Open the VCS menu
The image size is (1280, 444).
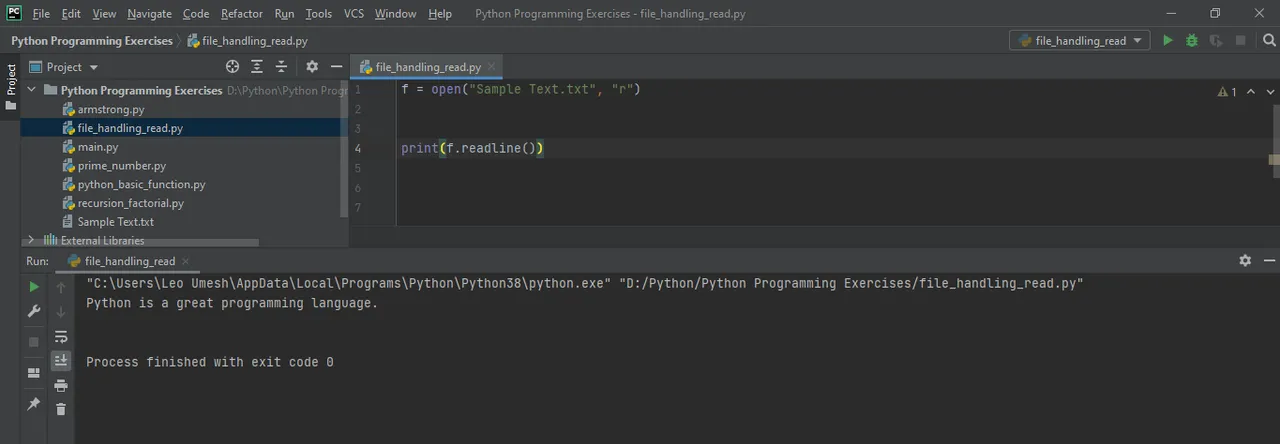click(x=354, y=14)
